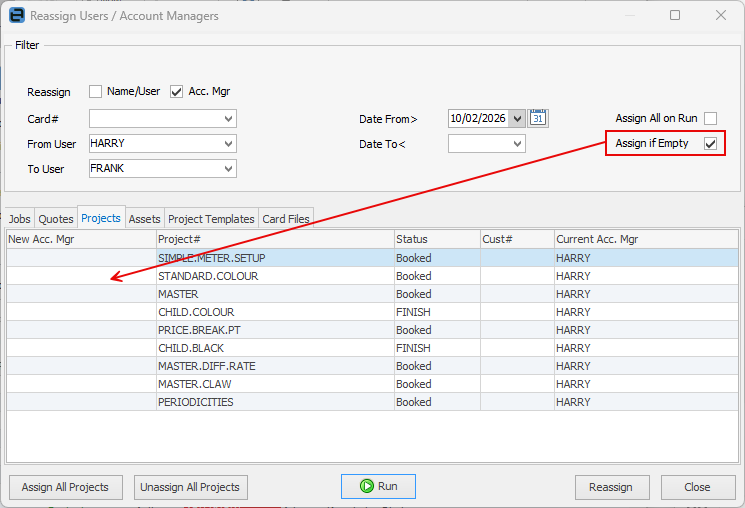This screenshot has width=745, height=508.
Task: Uncheck the Acc. Mgr checkbox
Action: (177, 91)
